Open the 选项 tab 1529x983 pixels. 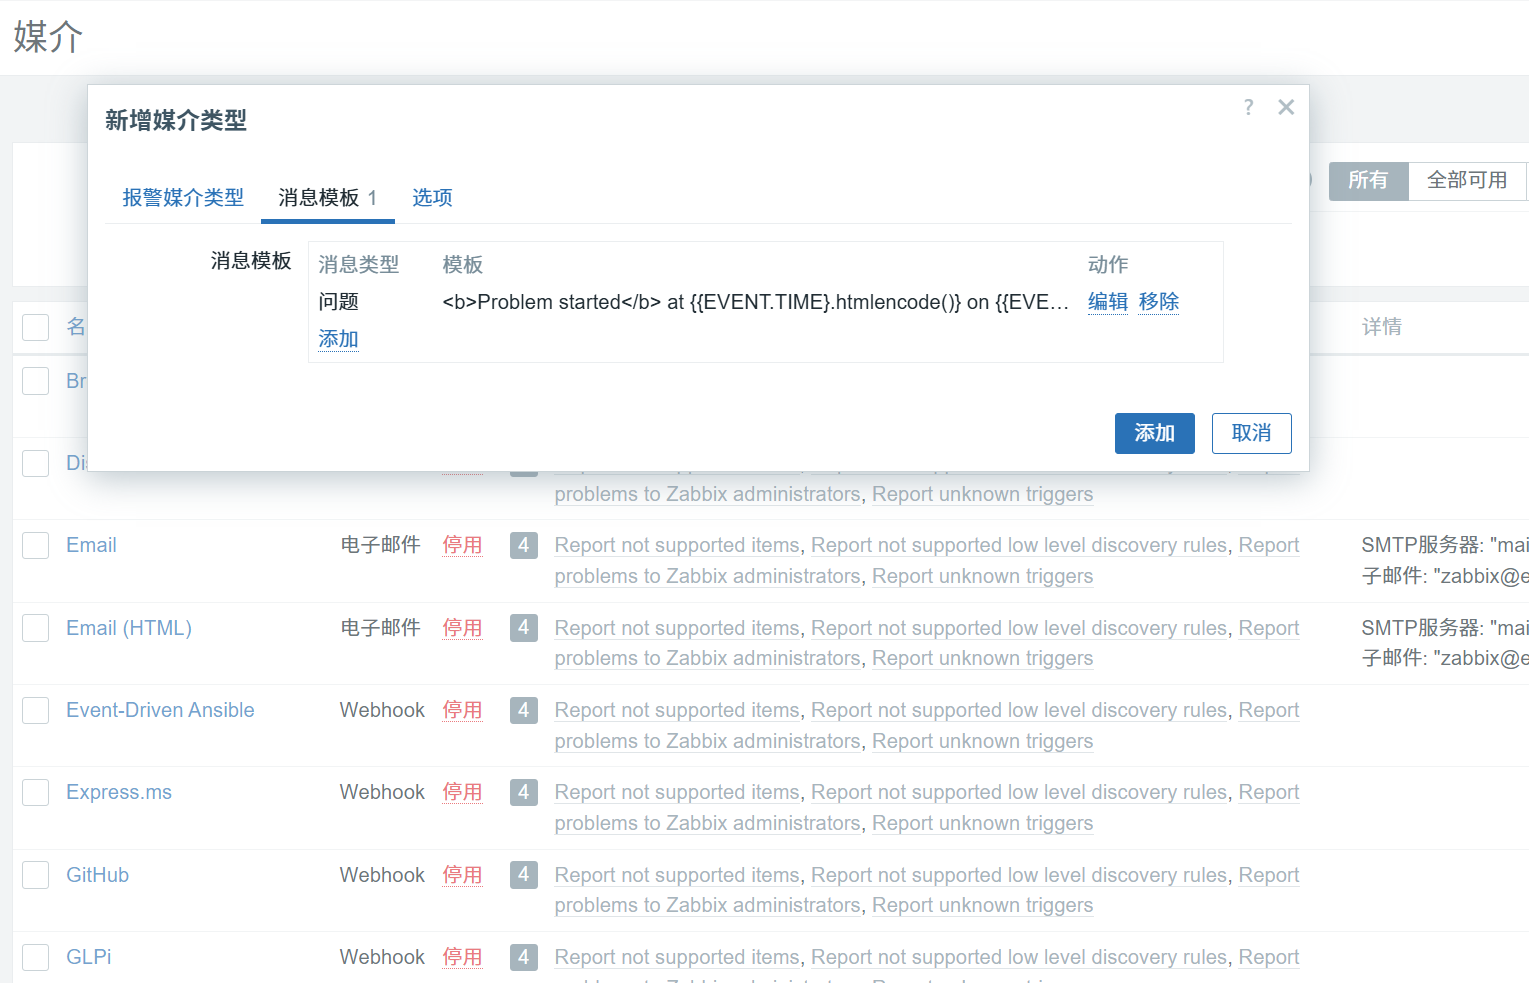coord(432,197)
